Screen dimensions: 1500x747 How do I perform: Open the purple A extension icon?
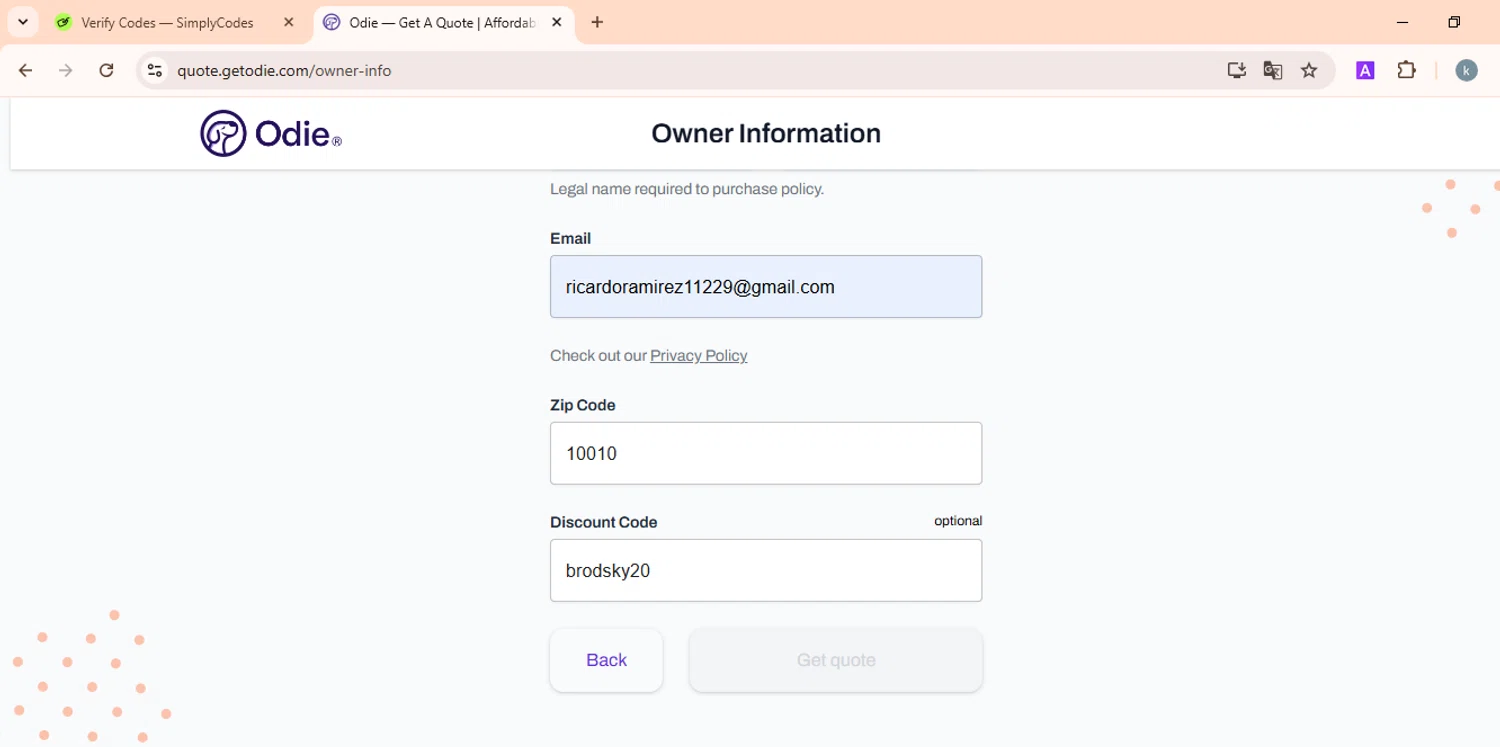click(1365, 70)
